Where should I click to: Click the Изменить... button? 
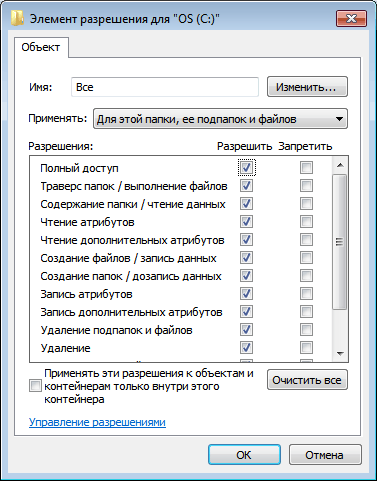[307, 87]
